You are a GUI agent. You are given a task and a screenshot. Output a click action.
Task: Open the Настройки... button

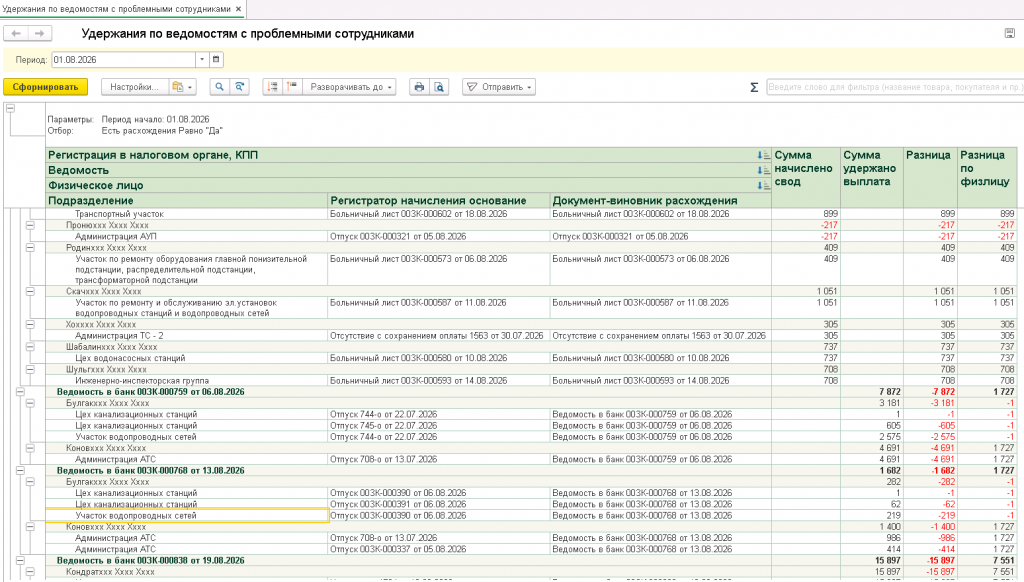pos(135,87)
